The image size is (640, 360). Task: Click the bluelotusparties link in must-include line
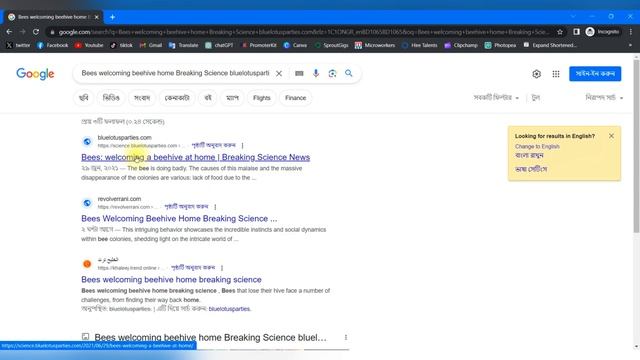(229, 309)
